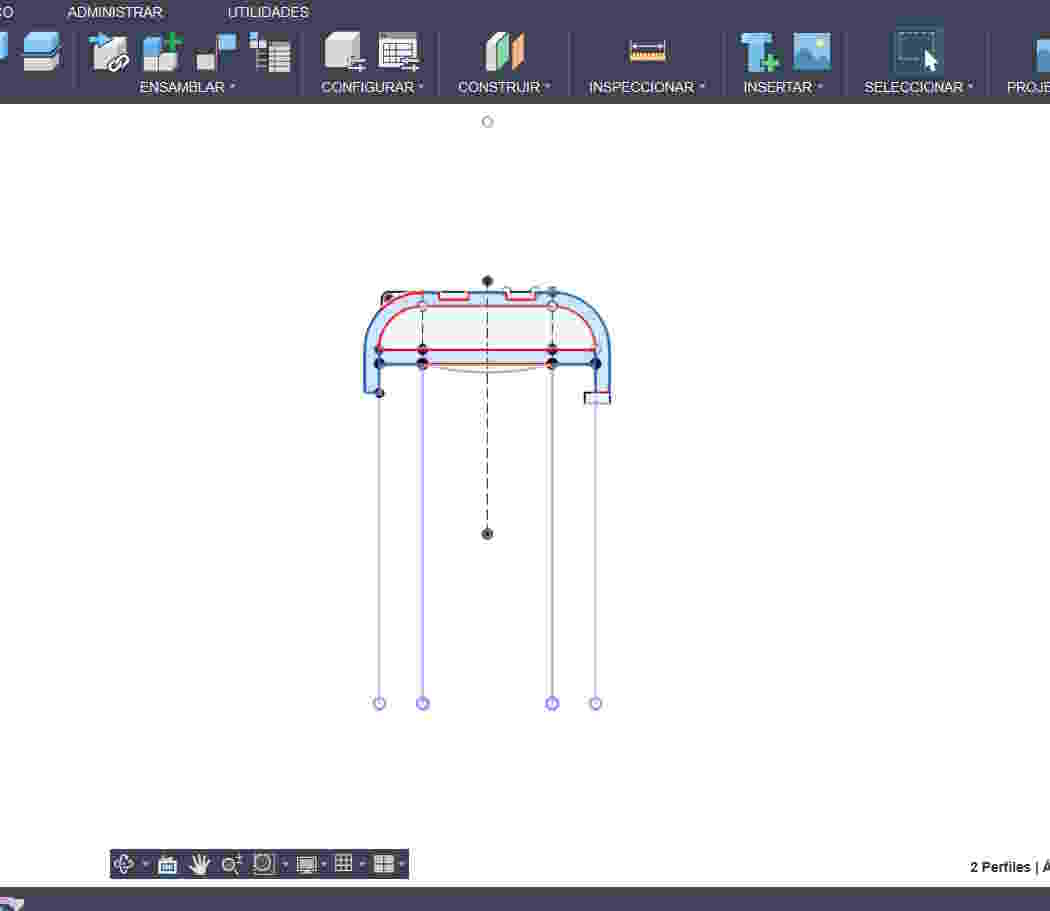Image resolution: width=1050 pixels, height=911 pixels.
Task: Click the look-at camera icon
Action: point(167,865)
